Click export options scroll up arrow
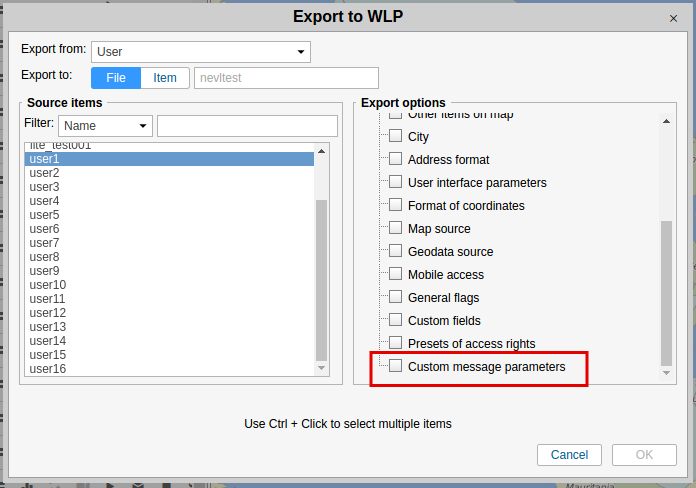The image size is (696, 488). click(667, 122)
